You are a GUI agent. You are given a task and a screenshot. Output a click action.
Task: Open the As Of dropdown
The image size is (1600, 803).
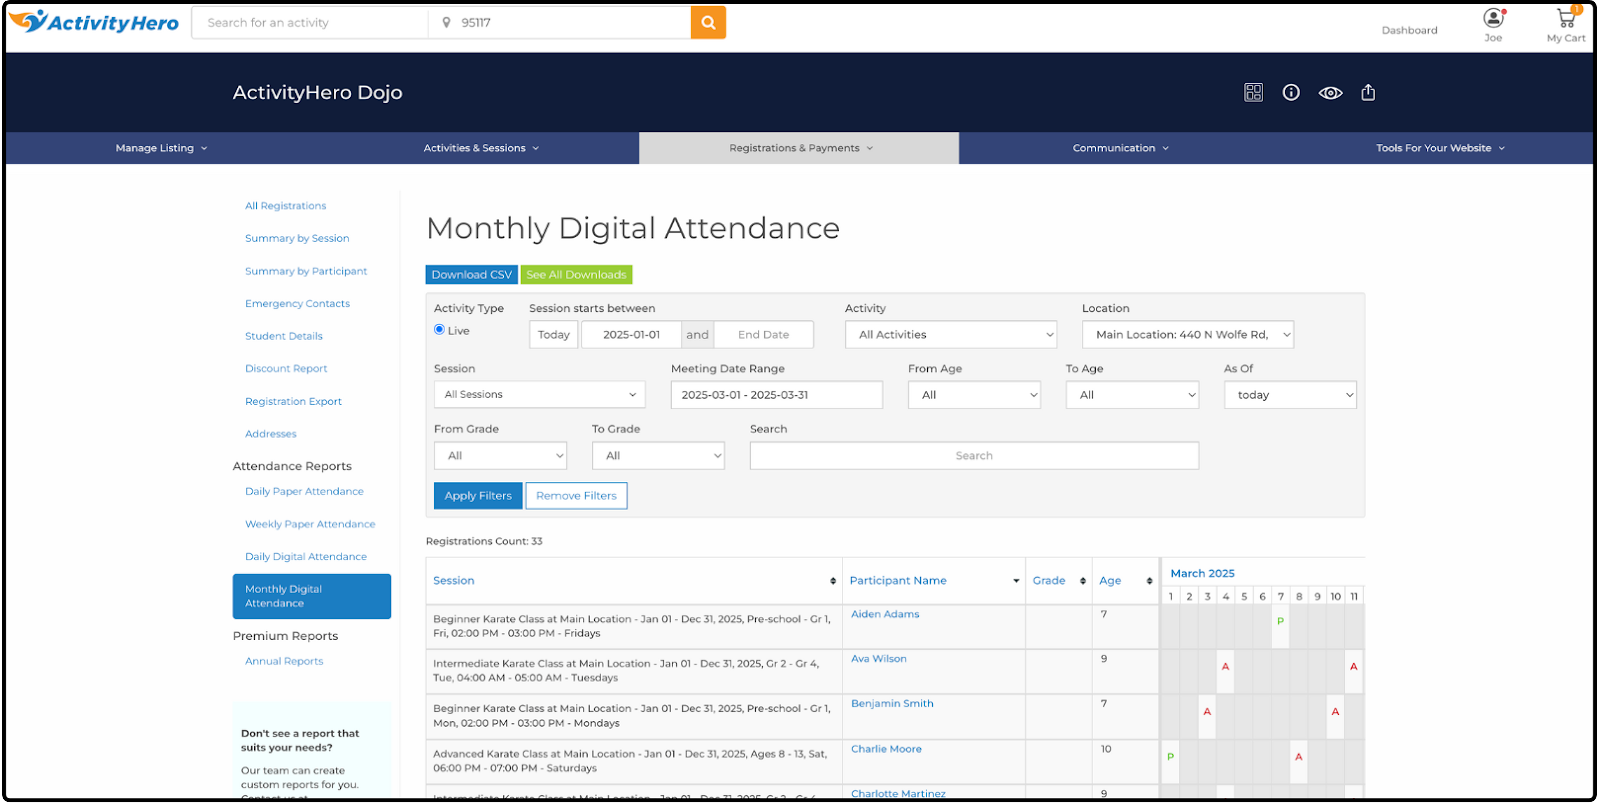click(x=1290, y=395)
